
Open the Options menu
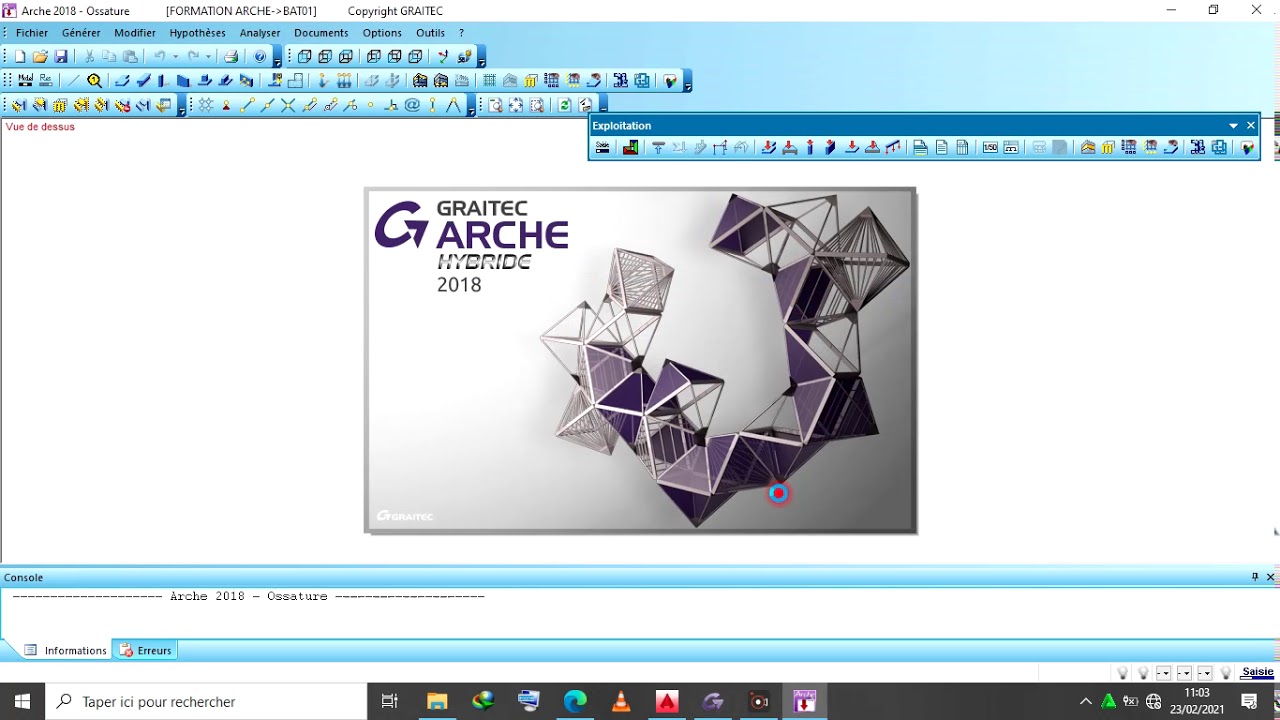click(x=382, y=33)
